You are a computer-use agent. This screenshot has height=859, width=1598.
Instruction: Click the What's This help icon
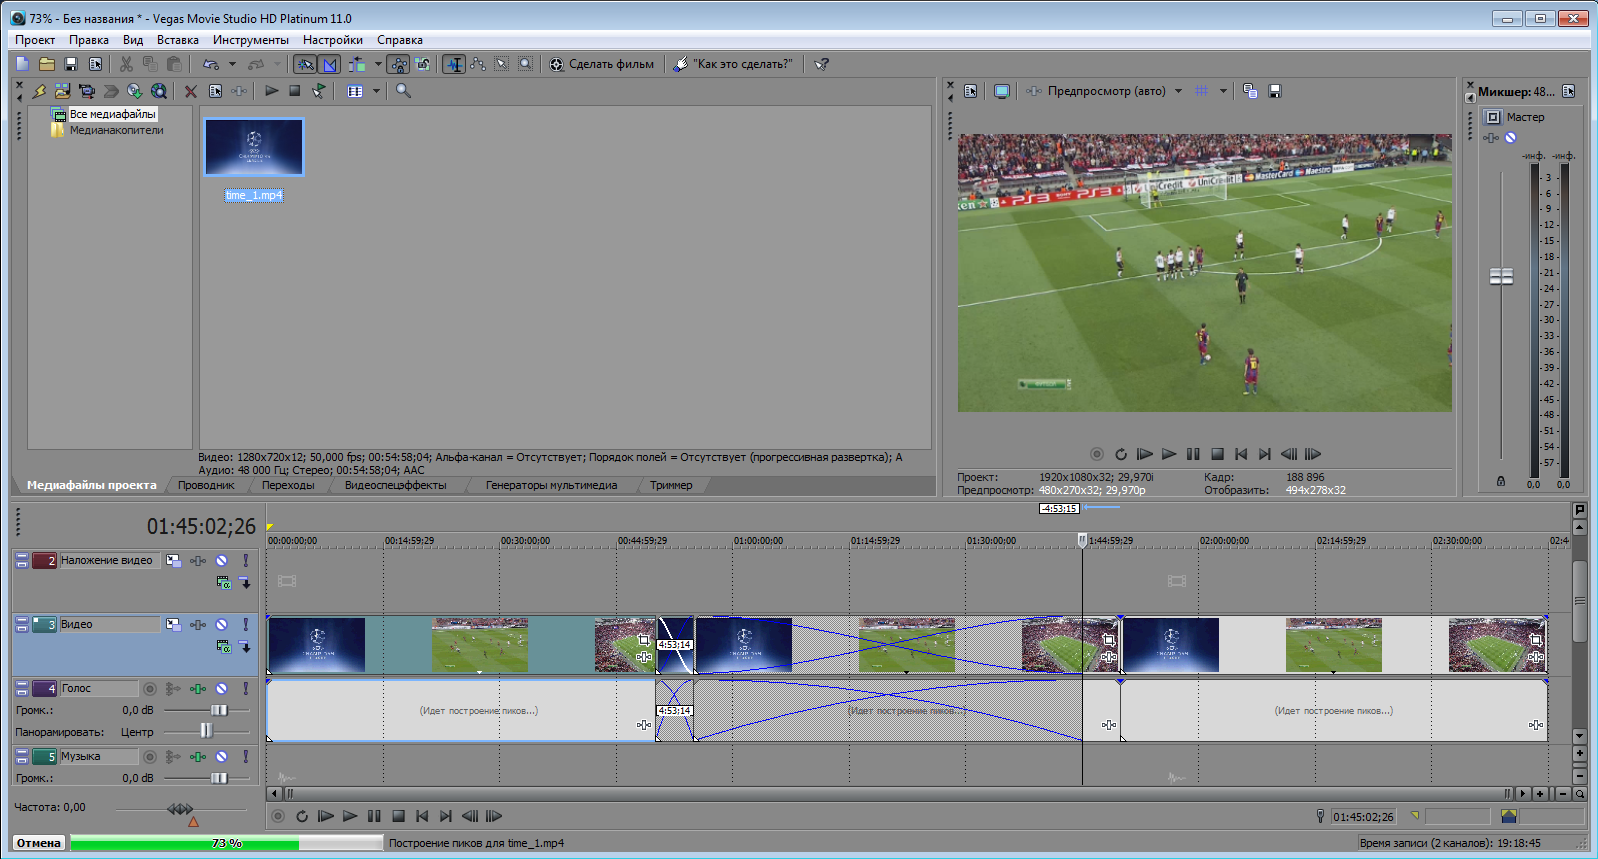[x=821, y=64]
